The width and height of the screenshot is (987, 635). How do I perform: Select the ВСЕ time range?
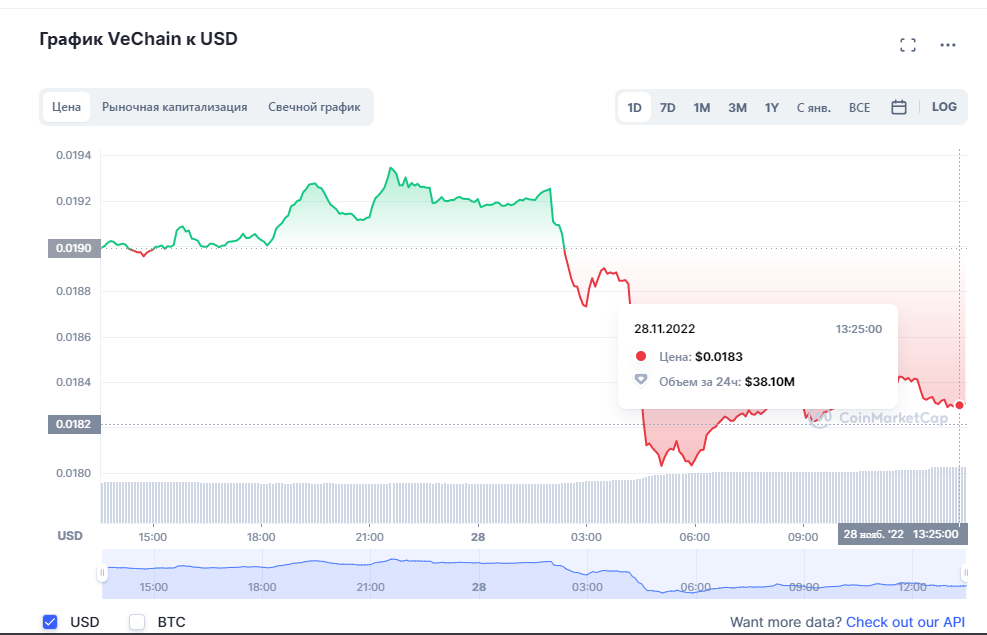pos(859,108)
